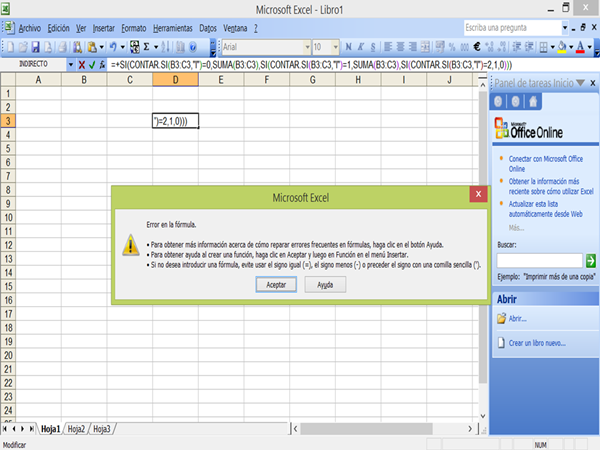Confirm the formula with the green check mark
This screenshot has width=600, height=450.
[x=92, y=65]
